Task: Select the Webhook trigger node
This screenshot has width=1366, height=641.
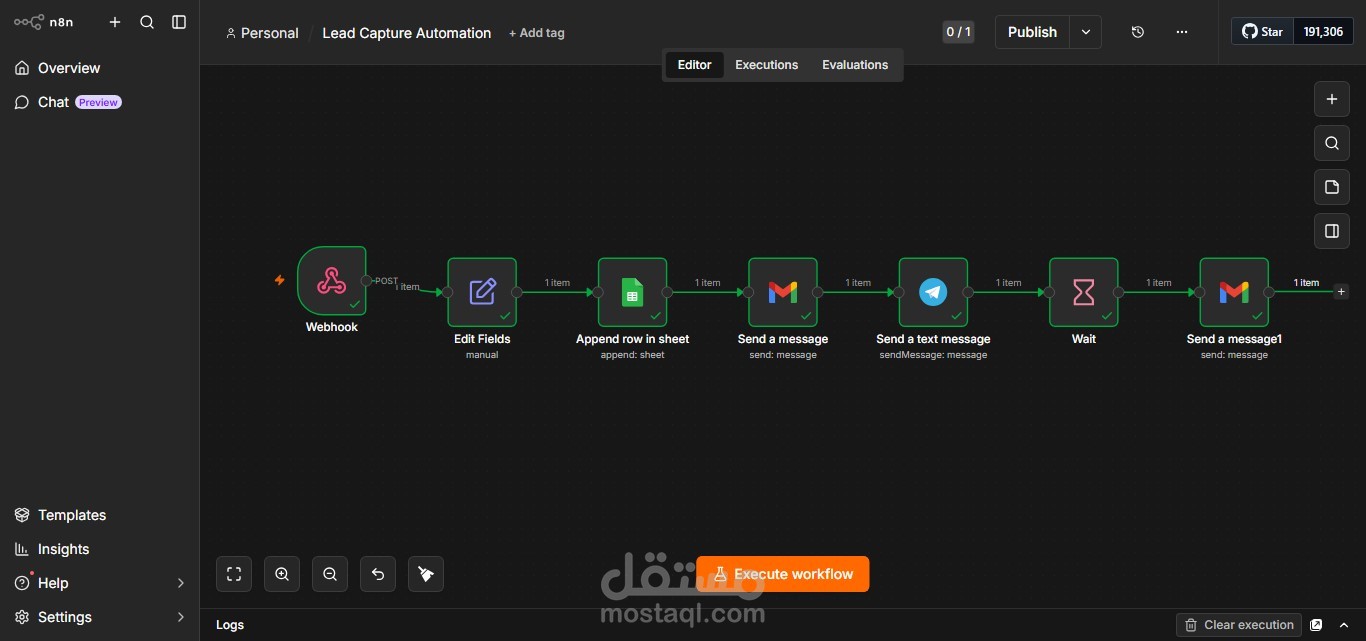Action: (x=332, y=281)
